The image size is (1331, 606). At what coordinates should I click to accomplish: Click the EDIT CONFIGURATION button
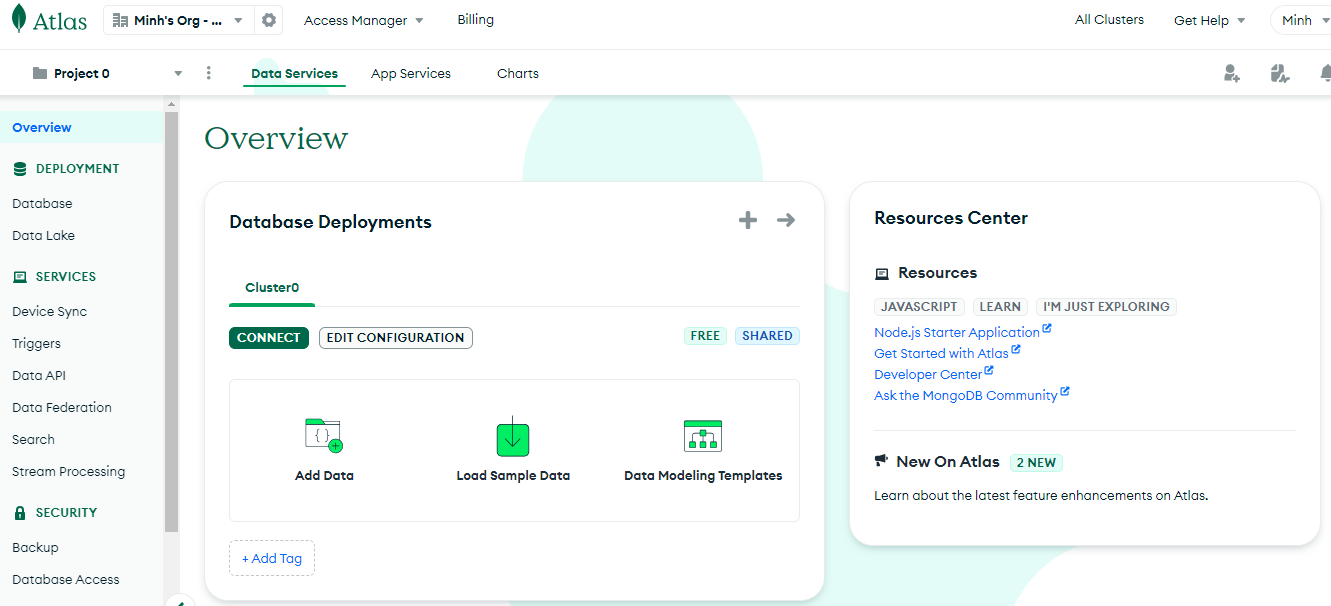click(396, 338)
